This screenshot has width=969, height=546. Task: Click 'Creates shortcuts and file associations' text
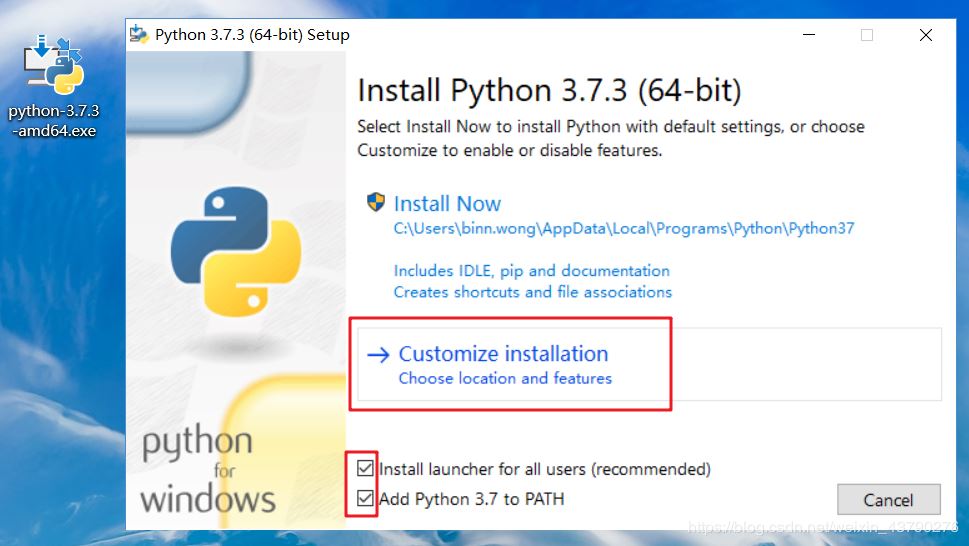pos(533,292)
